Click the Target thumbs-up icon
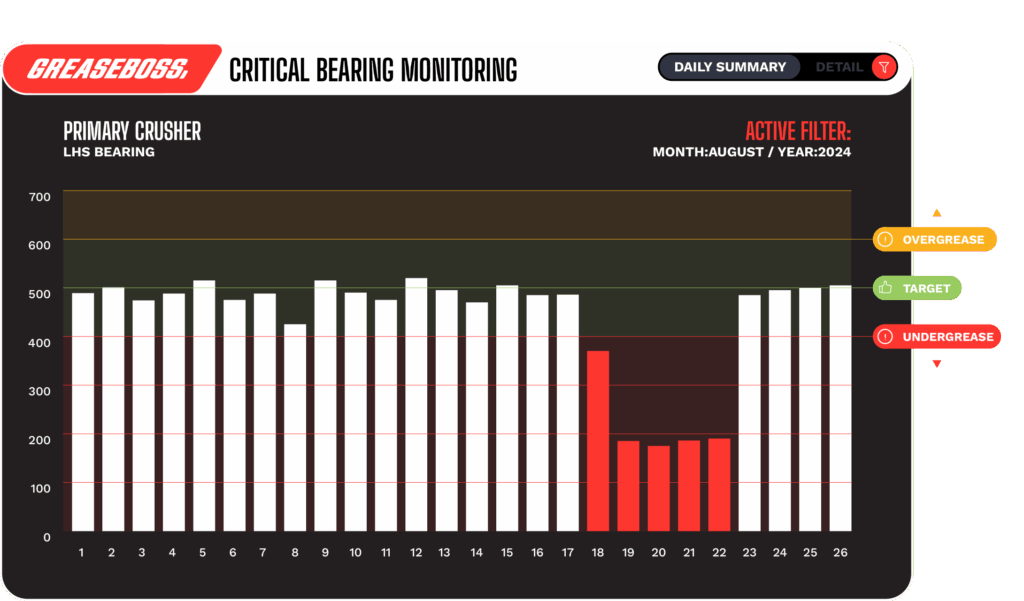Image resolution: width=1024 pixels, height=601 pixels. click(x=885, y=288)
